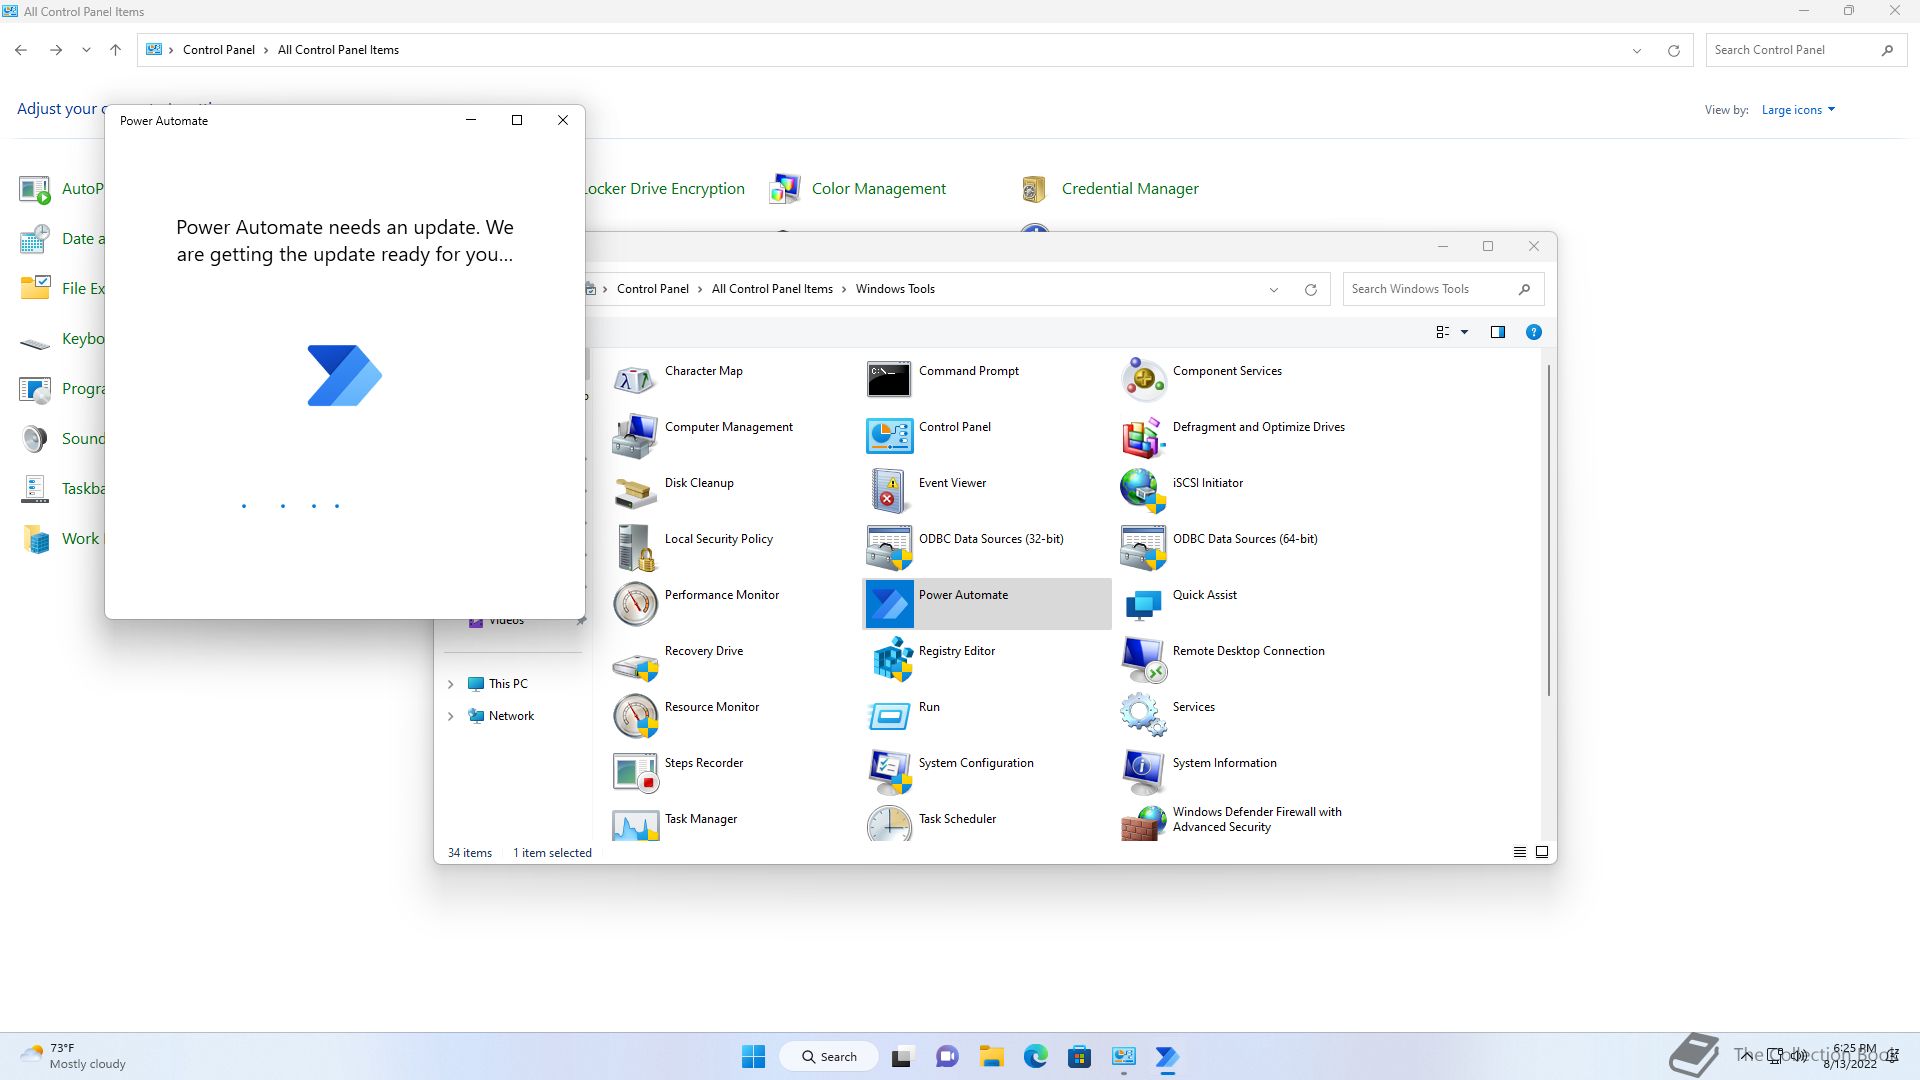The height and width of the screenshot is (1080, 1920).
Task: Switch to large thumbnails view in status bar
Action: click(x=1542, y=852)
